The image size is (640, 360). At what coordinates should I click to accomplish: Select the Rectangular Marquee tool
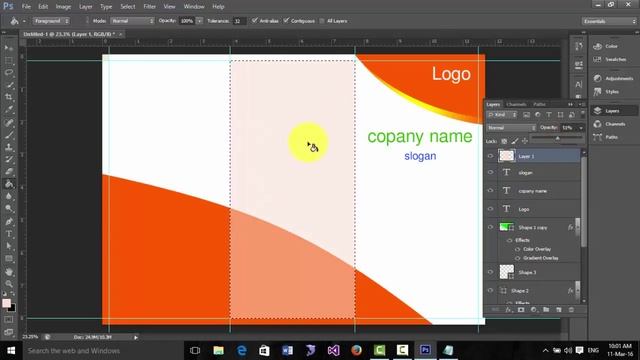click(9, 60)
